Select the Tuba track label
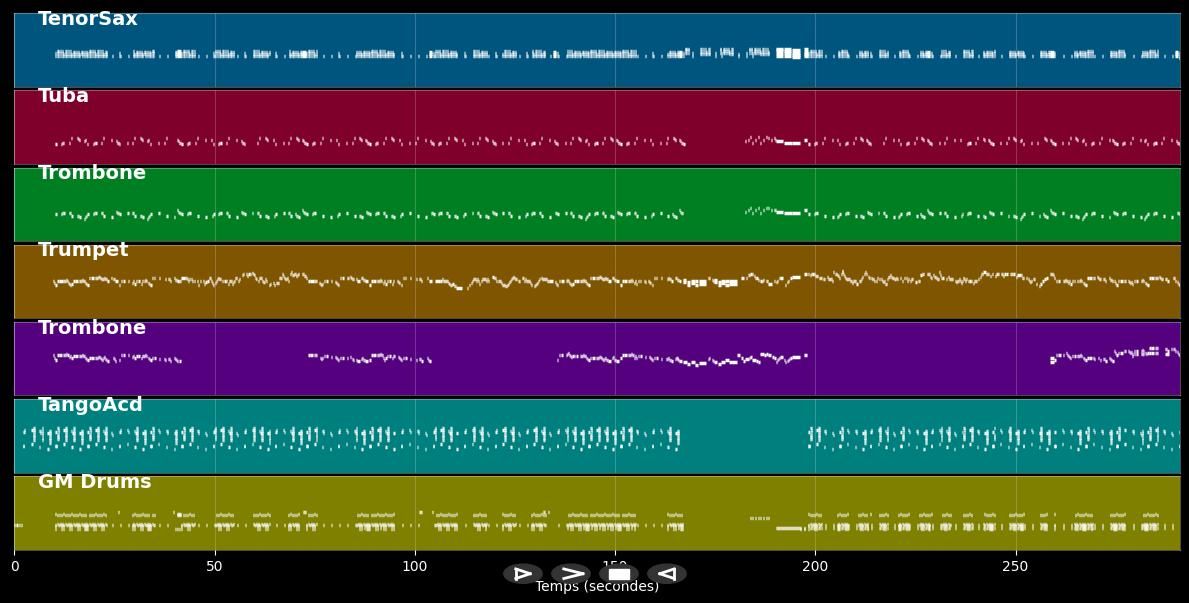This screenshot has width=1189, height=603. [63, 96]
